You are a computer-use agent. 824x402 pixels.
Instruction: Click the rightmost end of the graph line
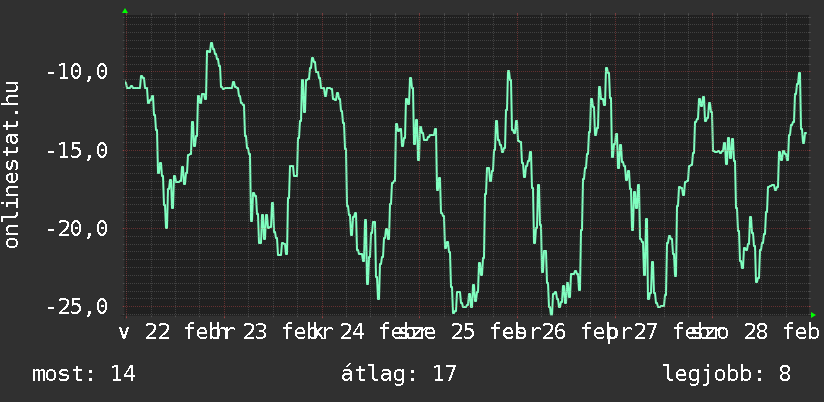pyautogui.click(x=805, y=131)
